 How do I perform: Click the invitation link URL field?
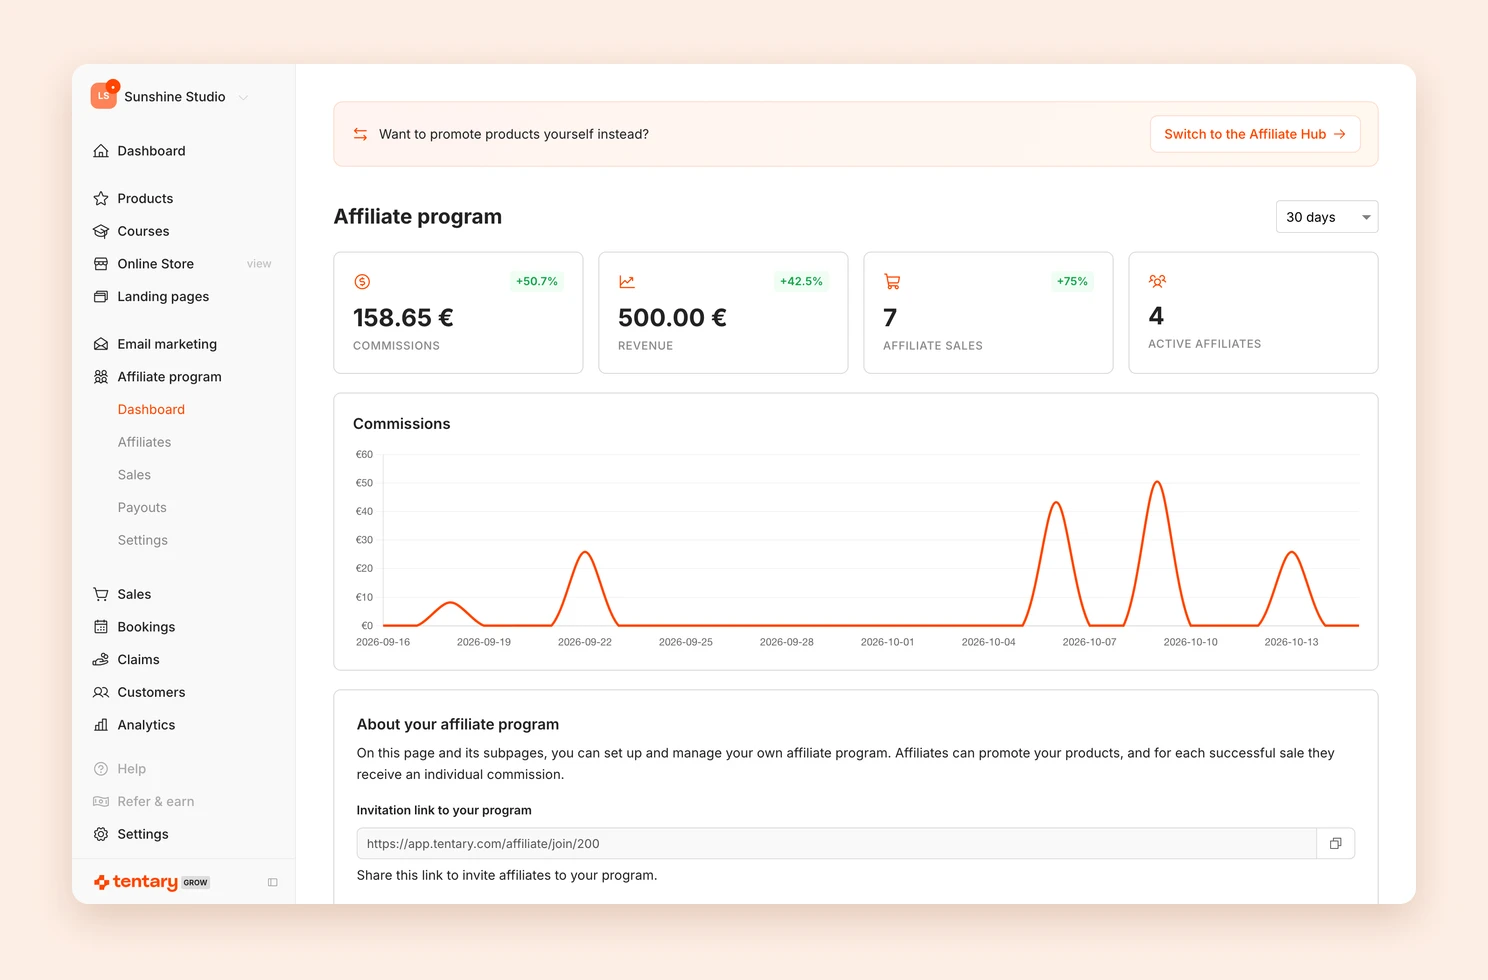836,844
